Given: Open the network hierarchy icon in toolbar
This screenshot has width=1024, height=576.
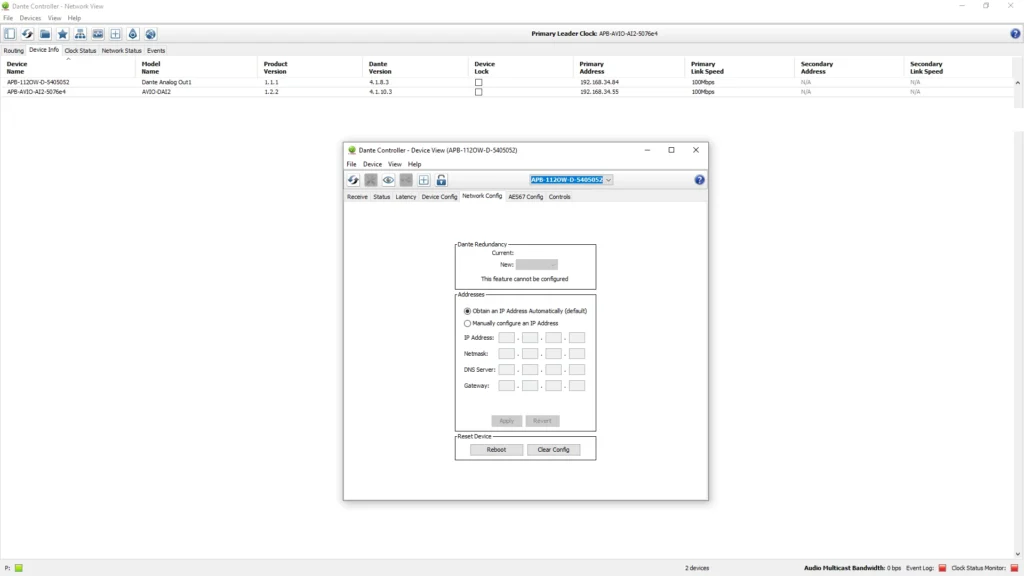Looking at the screenshot, I should [x=80, y=34].
